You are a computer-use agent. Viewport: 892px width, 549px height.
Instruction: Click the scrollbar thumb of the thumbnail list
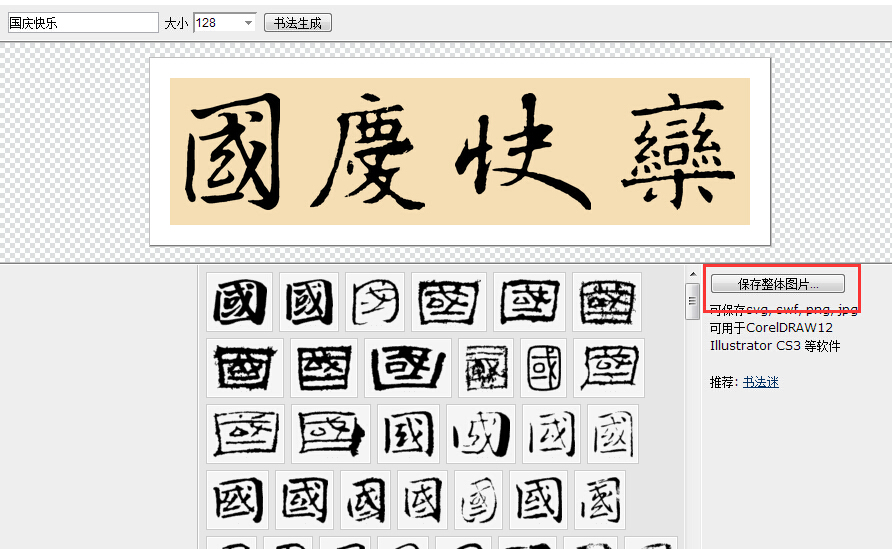691,300
